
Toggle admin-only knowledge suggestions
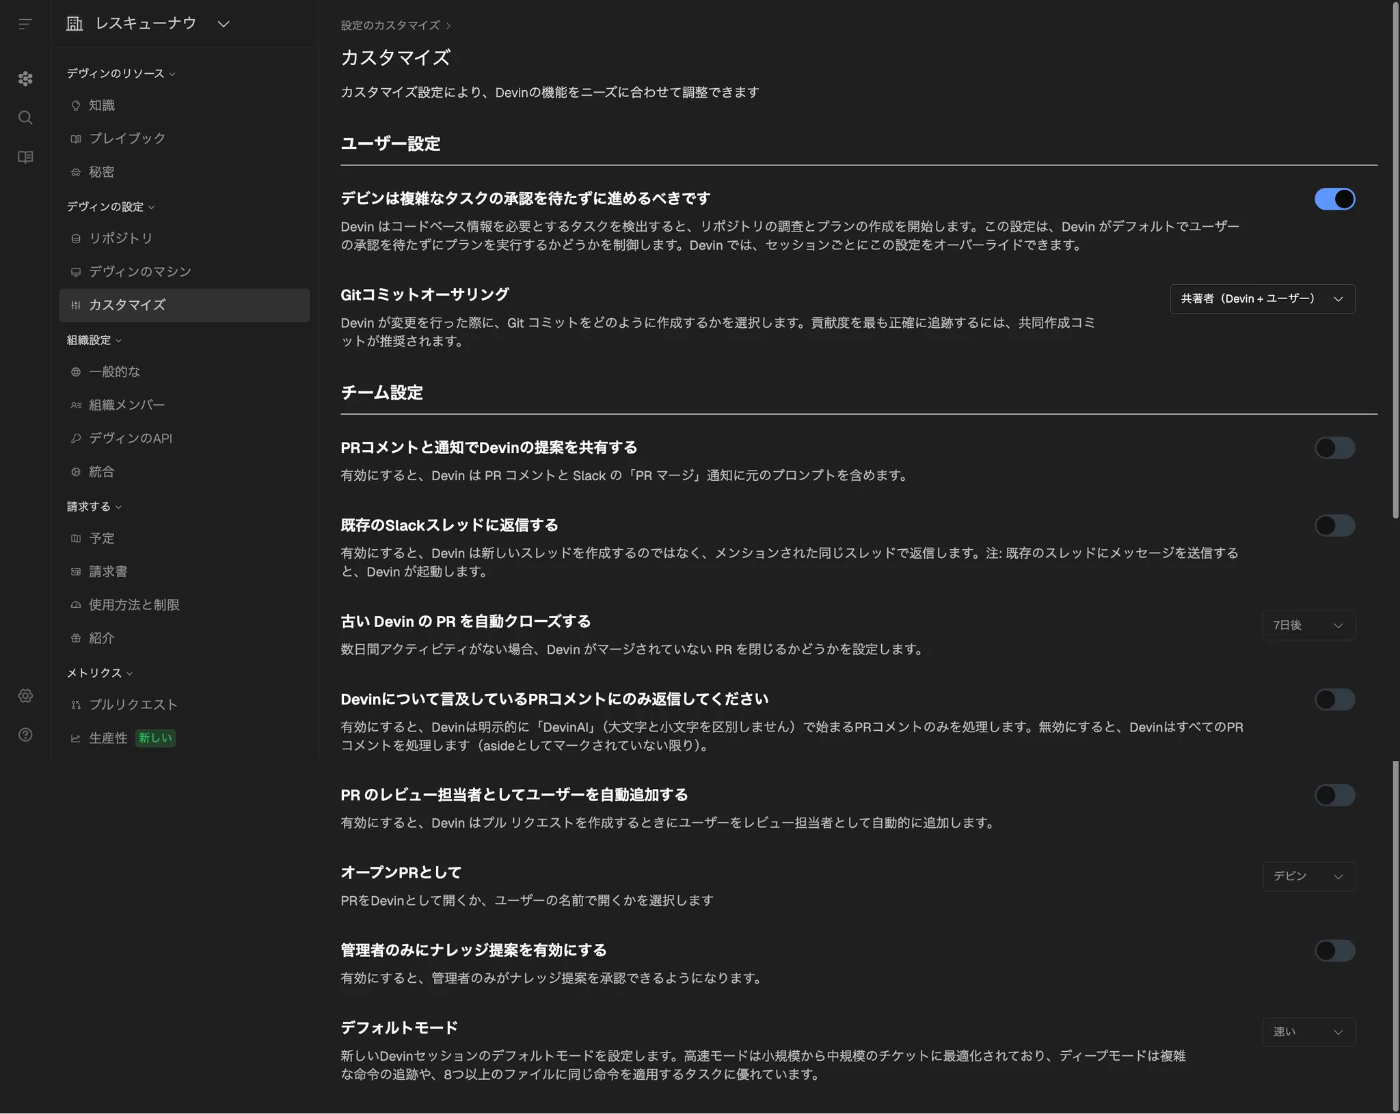[x=1335, y=951]
